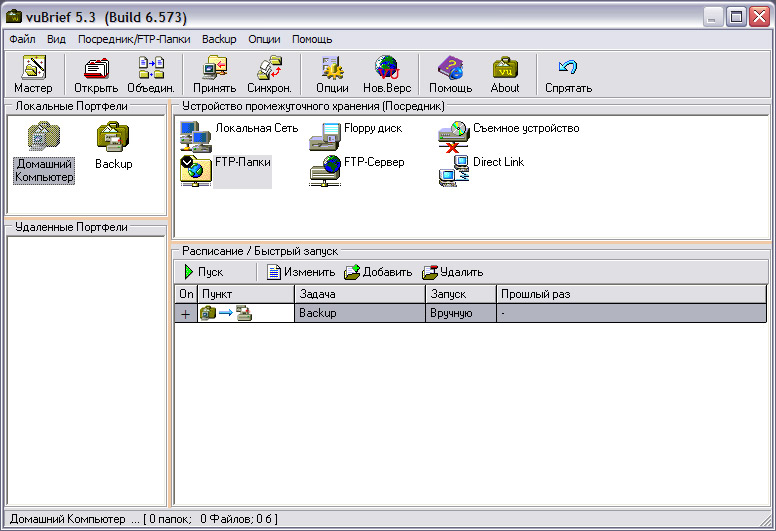The image size is (776, 531).
Task: Open the Файл menu
Action: click(x=22, y=39)
